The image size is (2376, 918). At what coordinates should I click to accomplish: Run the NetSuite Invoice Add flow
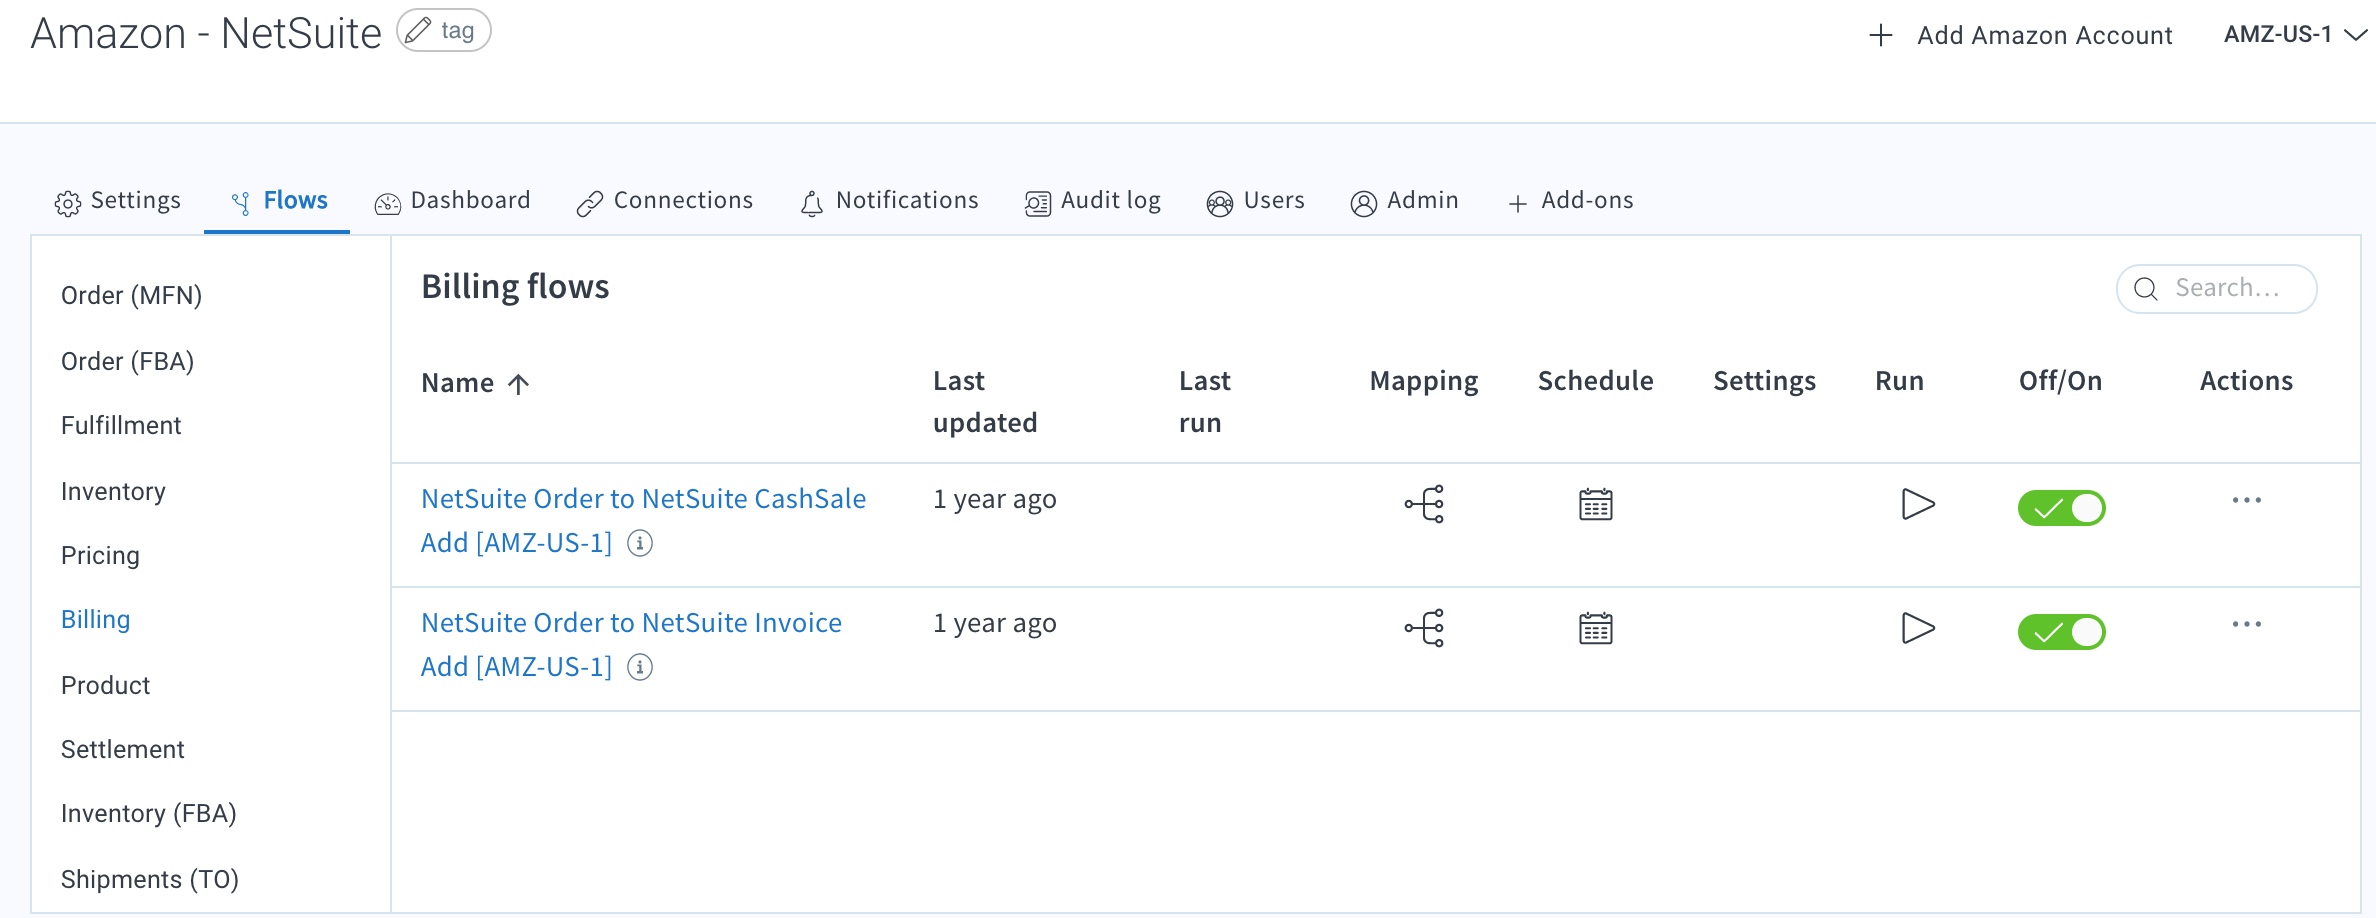point(1917,628)
